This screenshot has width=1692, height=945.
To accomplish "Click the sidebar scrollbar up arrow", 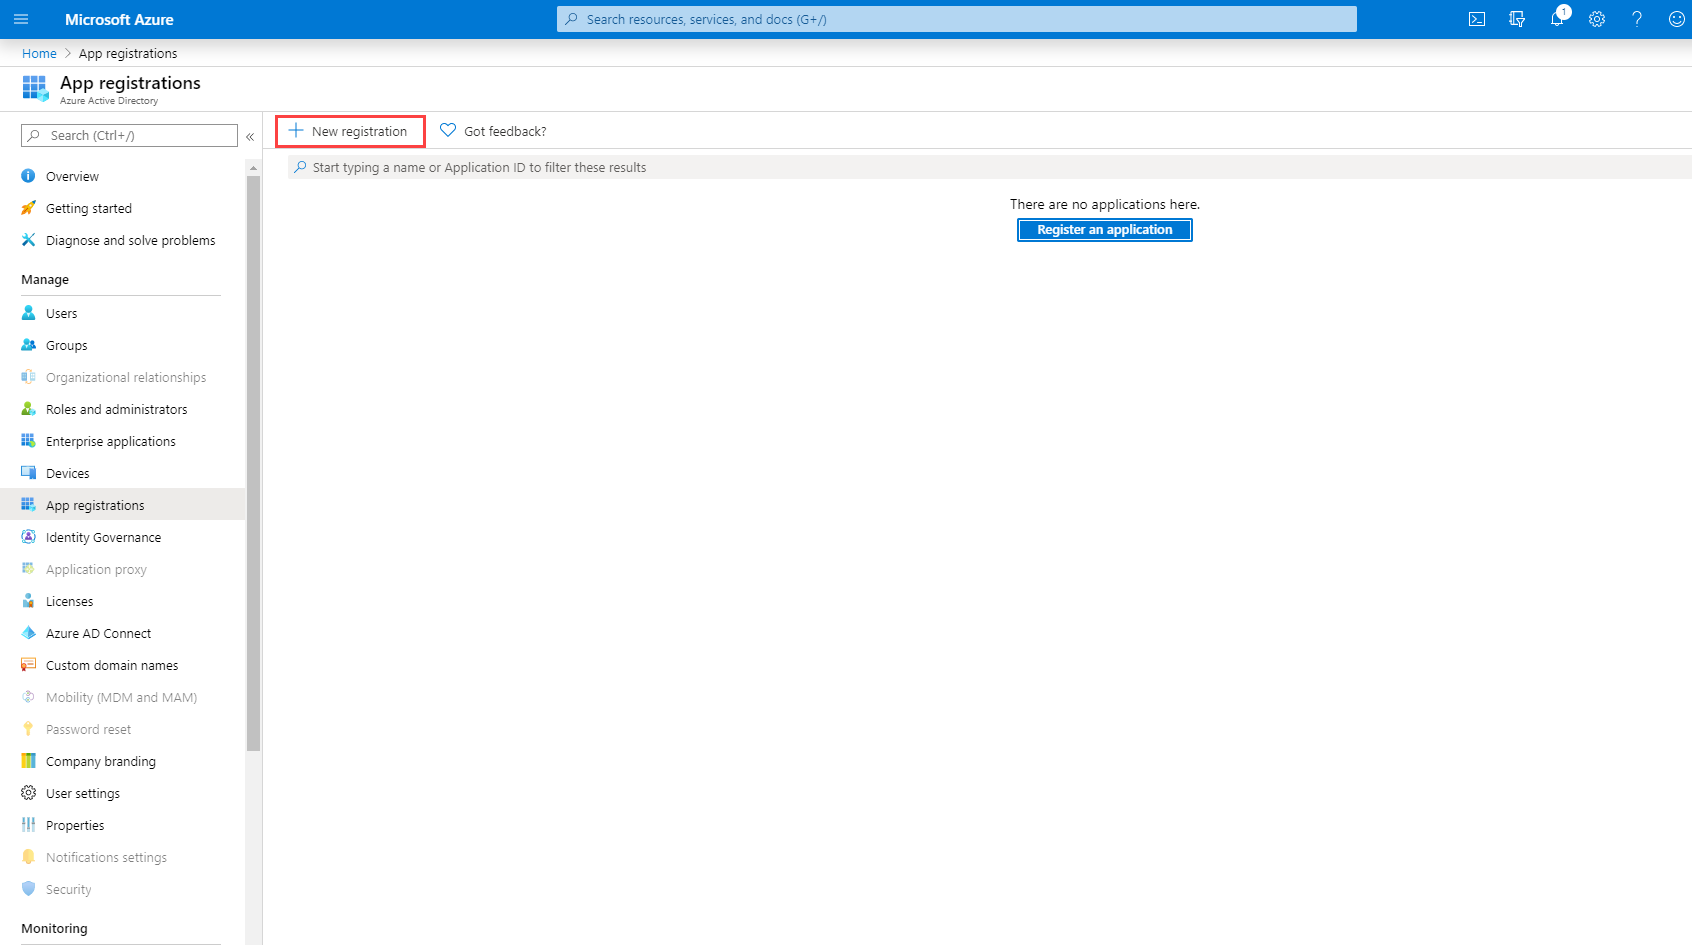I will (254, 168).
